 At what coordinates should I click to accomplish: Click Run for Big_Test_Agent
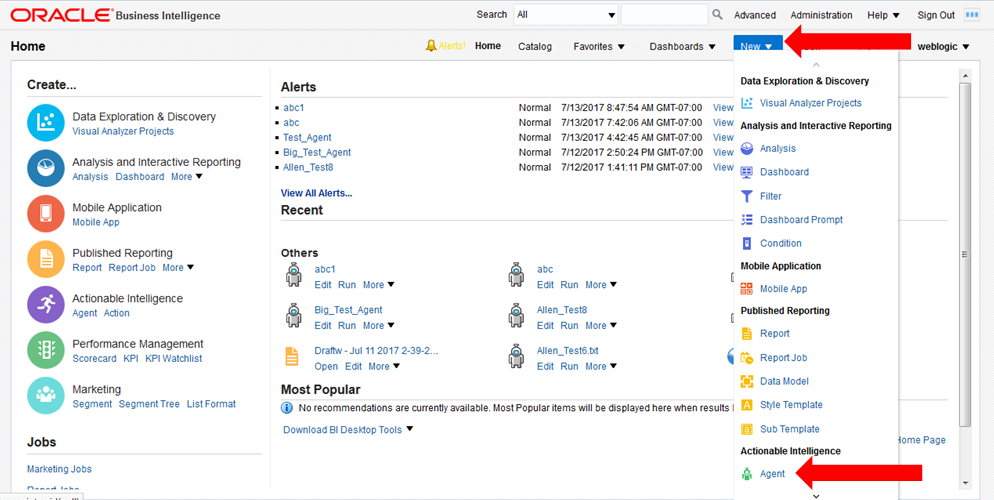click(347, 326)
